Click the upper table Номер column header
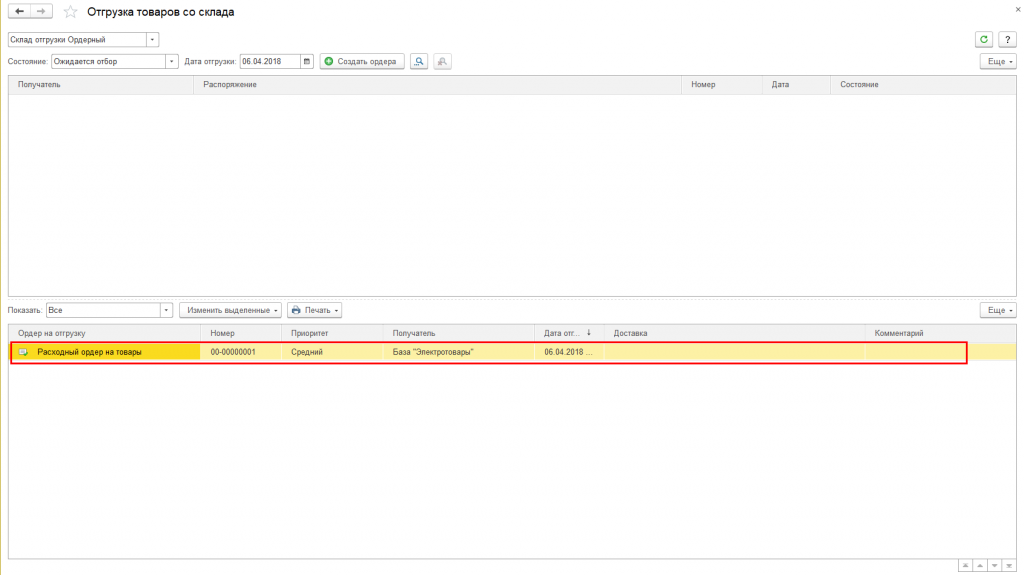Image resolution: width=1024 pixels, height=575 pixels. [722, 85]
